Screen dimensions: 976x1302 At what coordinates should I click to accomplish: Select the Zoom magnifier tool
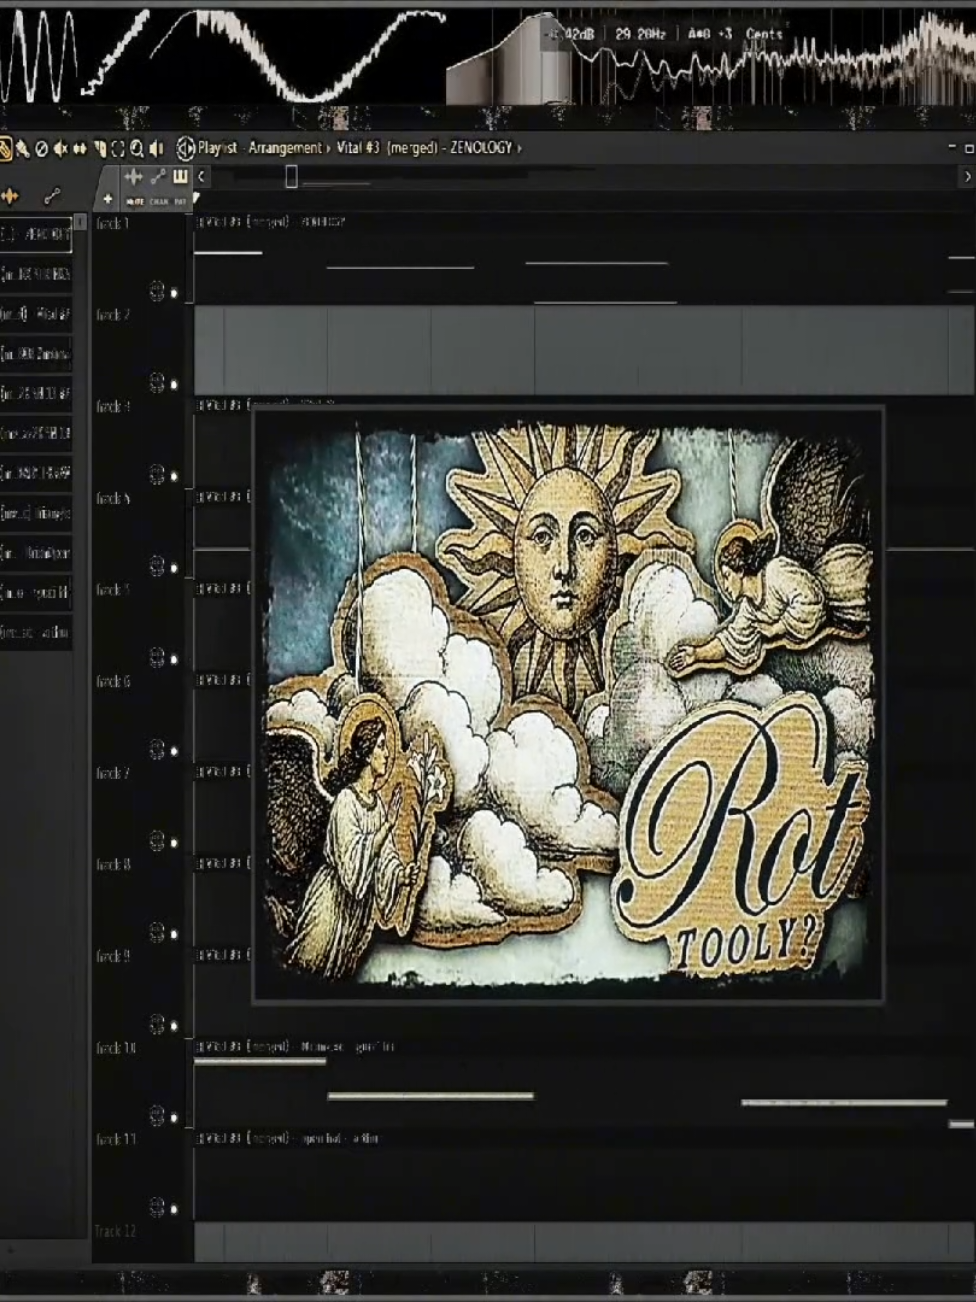pyautogui.click(x=137, y=149)
